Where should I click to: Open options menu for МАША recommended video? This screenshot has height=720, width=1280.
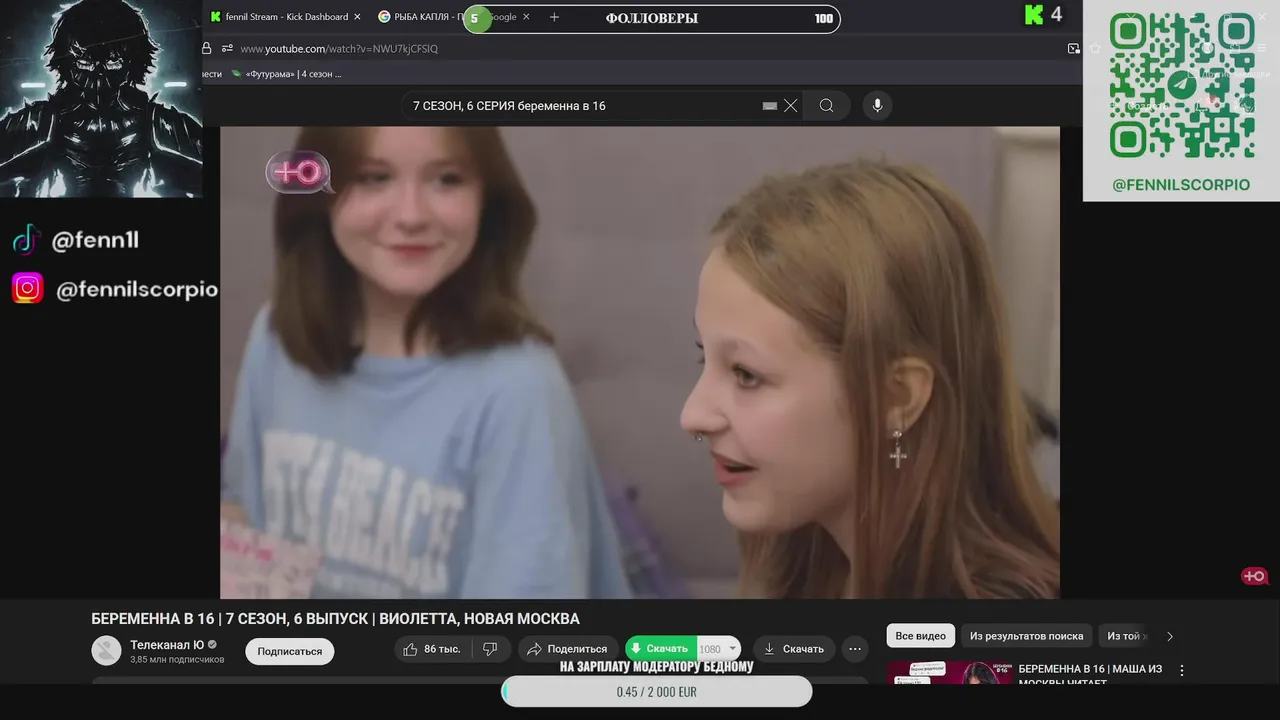[1182, 671]
